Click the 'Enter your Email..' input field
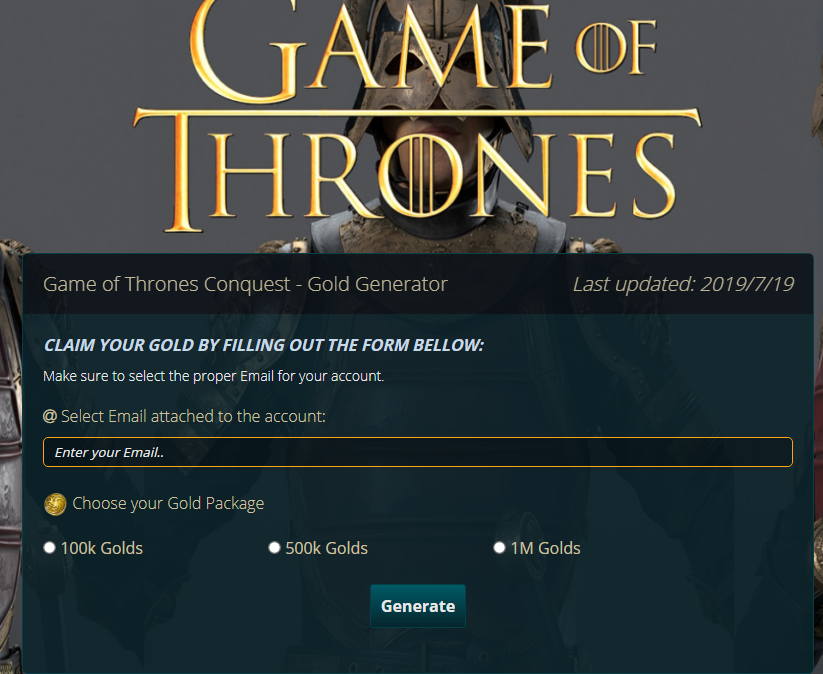This screenshot has height=674, width=823. (418, 452)
